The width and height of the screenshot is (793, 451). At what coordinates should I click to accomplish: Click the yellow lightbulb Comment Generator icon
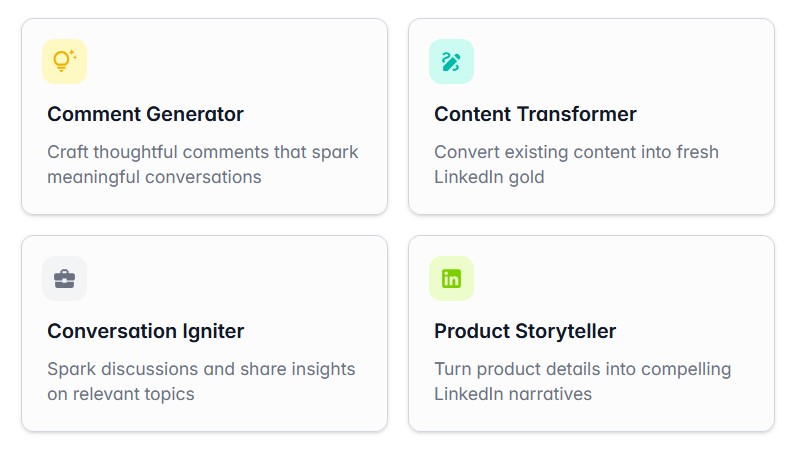tap(65, 61)
